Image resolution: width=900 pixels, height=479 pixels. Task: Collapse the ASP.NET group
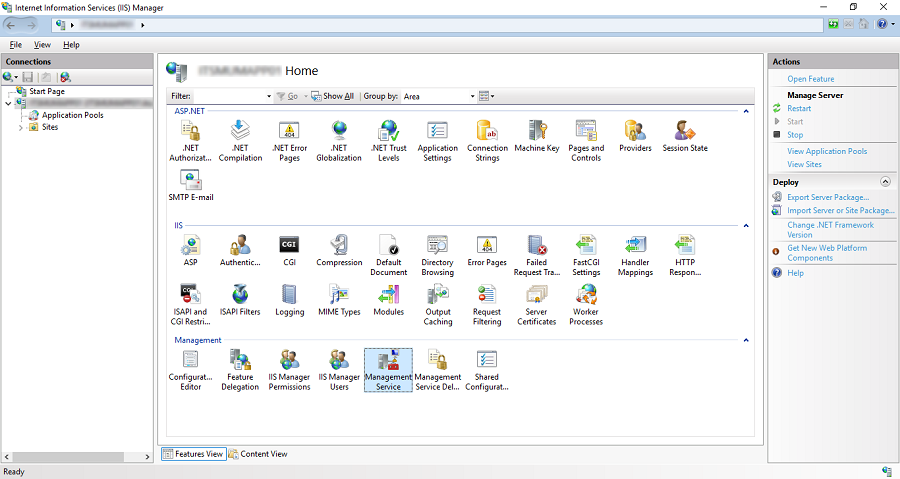pyautogui.click(x=746, y=111)
